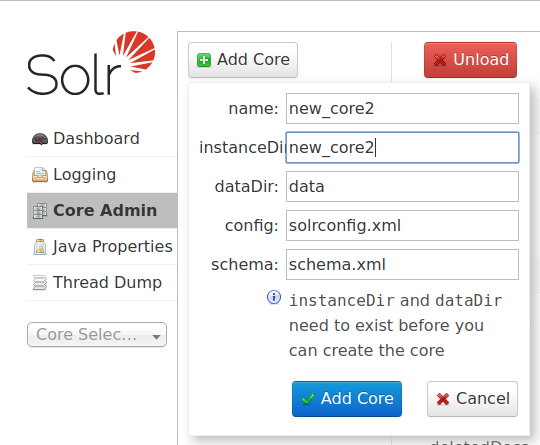Focus the name input field
Viewport: 540px width, 445px height.
[402, 108]
